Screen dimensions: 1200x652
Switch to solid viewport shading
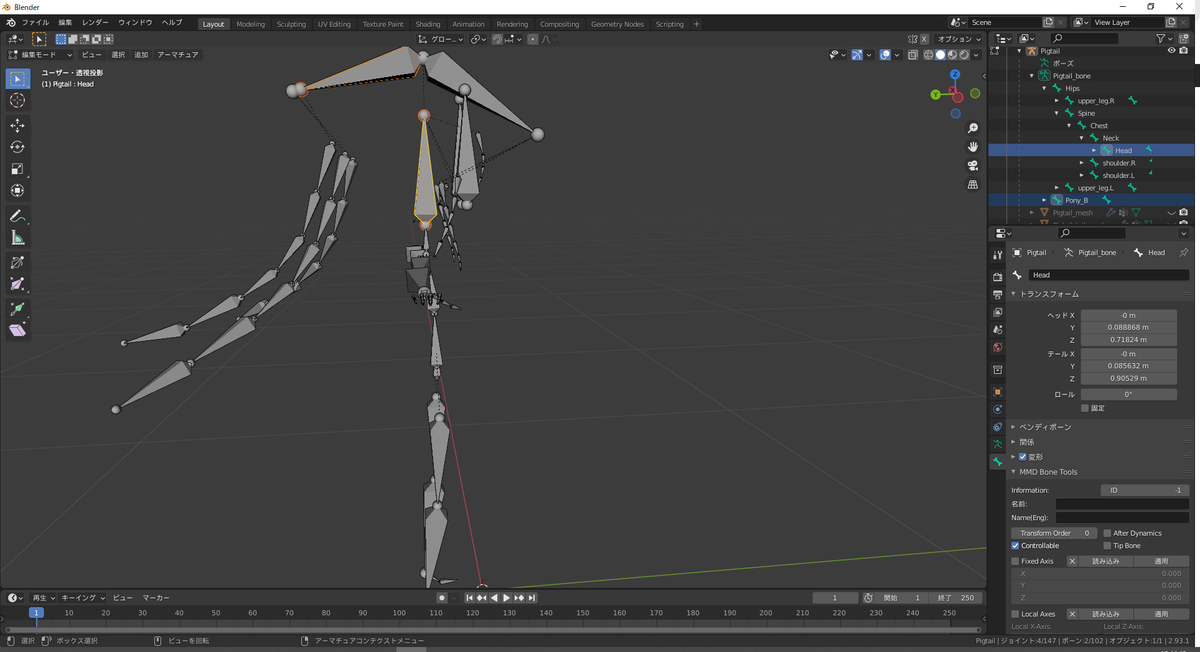coord(940,55)
